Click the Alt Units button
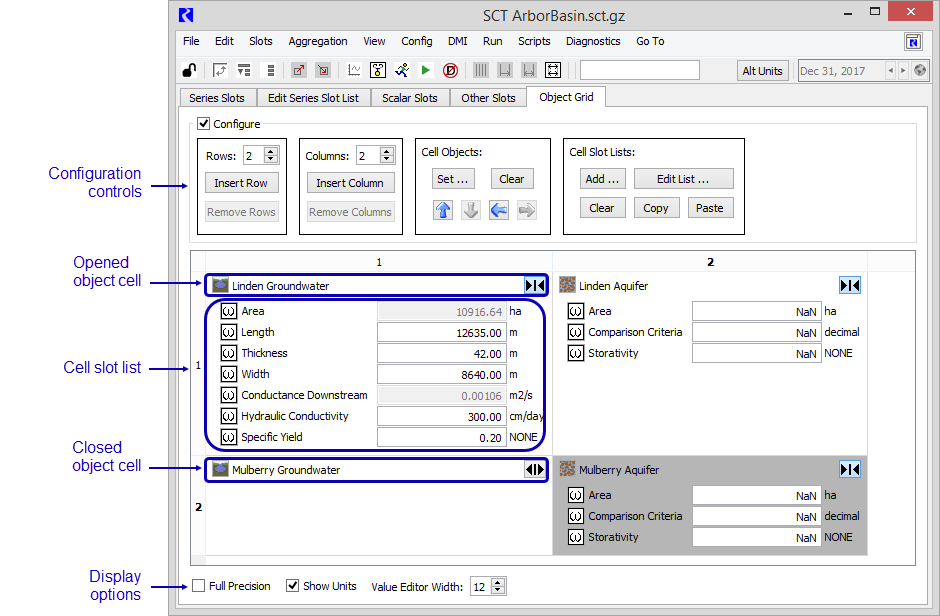 coord(763,71)
